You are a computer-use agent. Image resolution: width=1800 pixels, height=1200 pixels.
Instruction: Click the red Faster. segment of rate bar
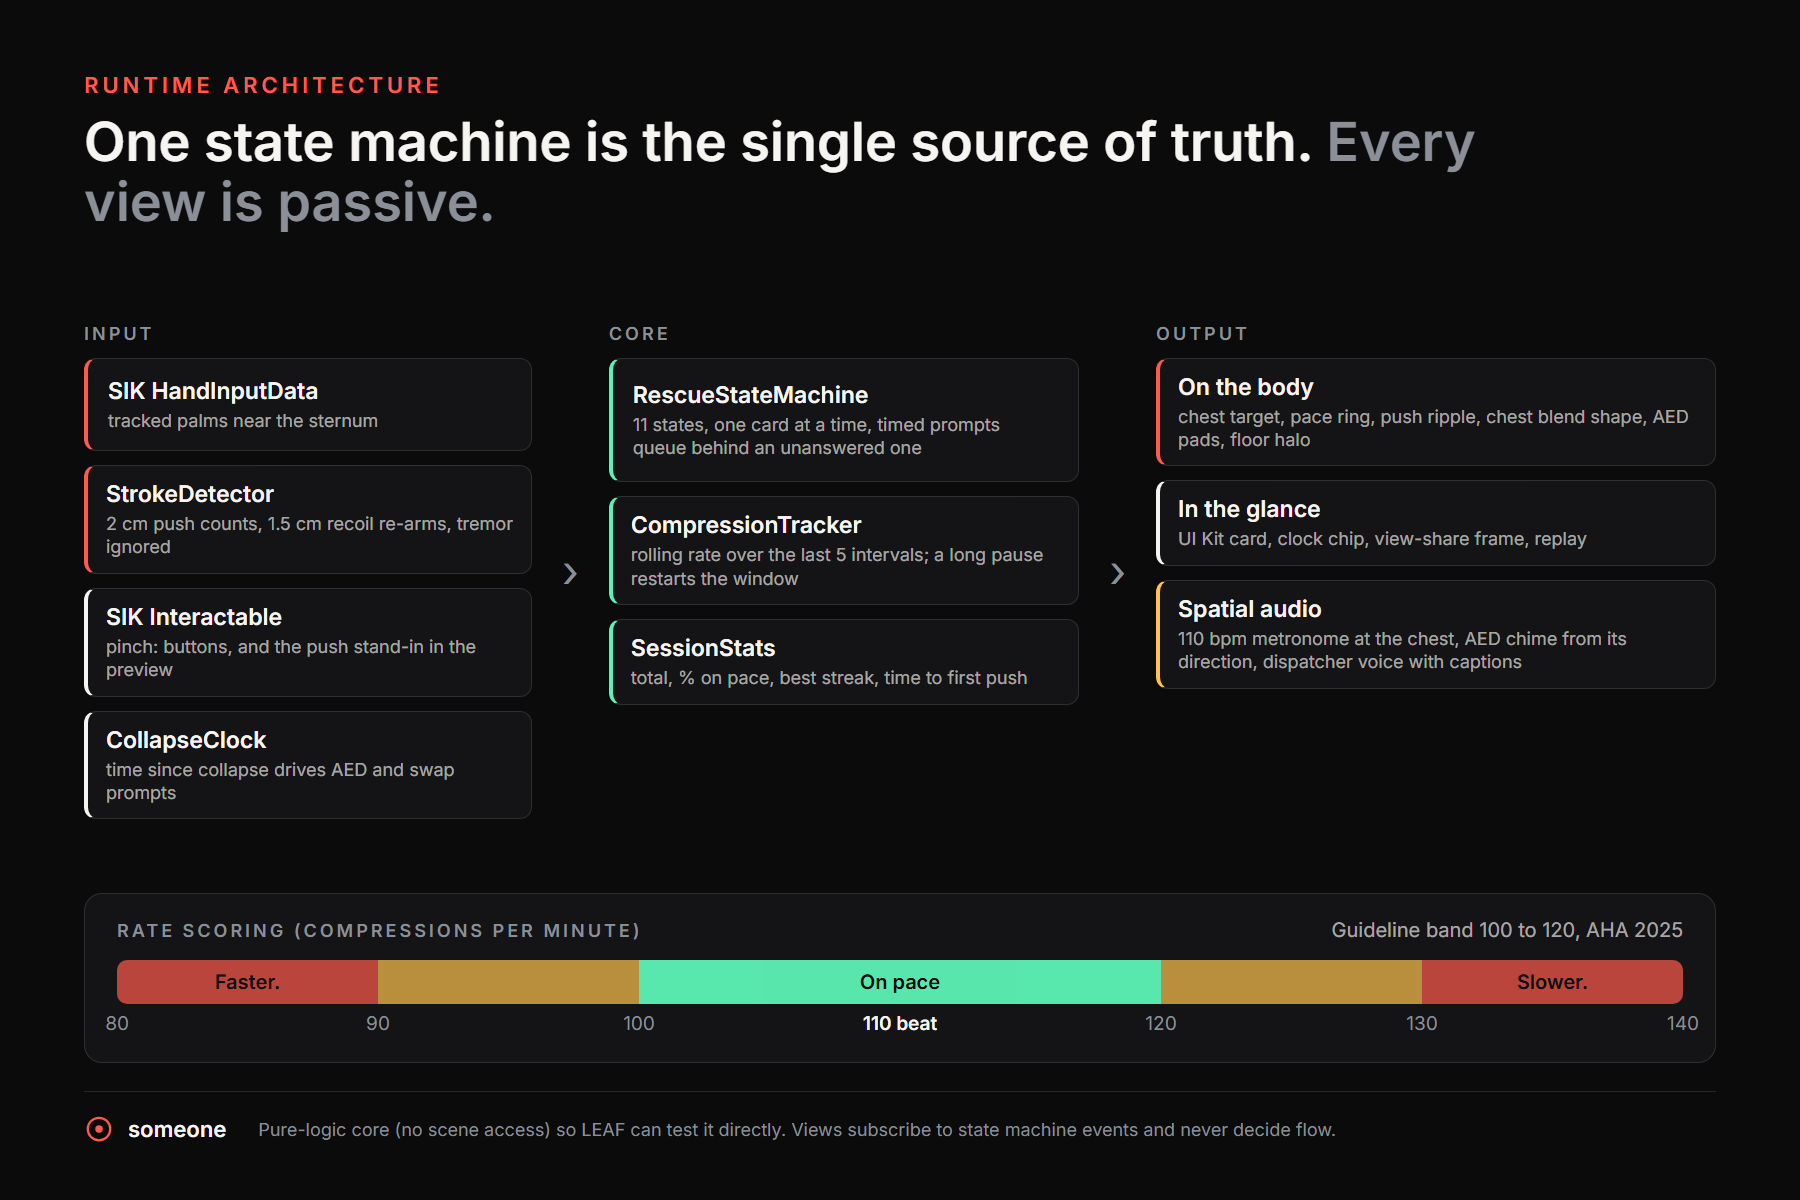pyautogui.click(x=247, y=982)
